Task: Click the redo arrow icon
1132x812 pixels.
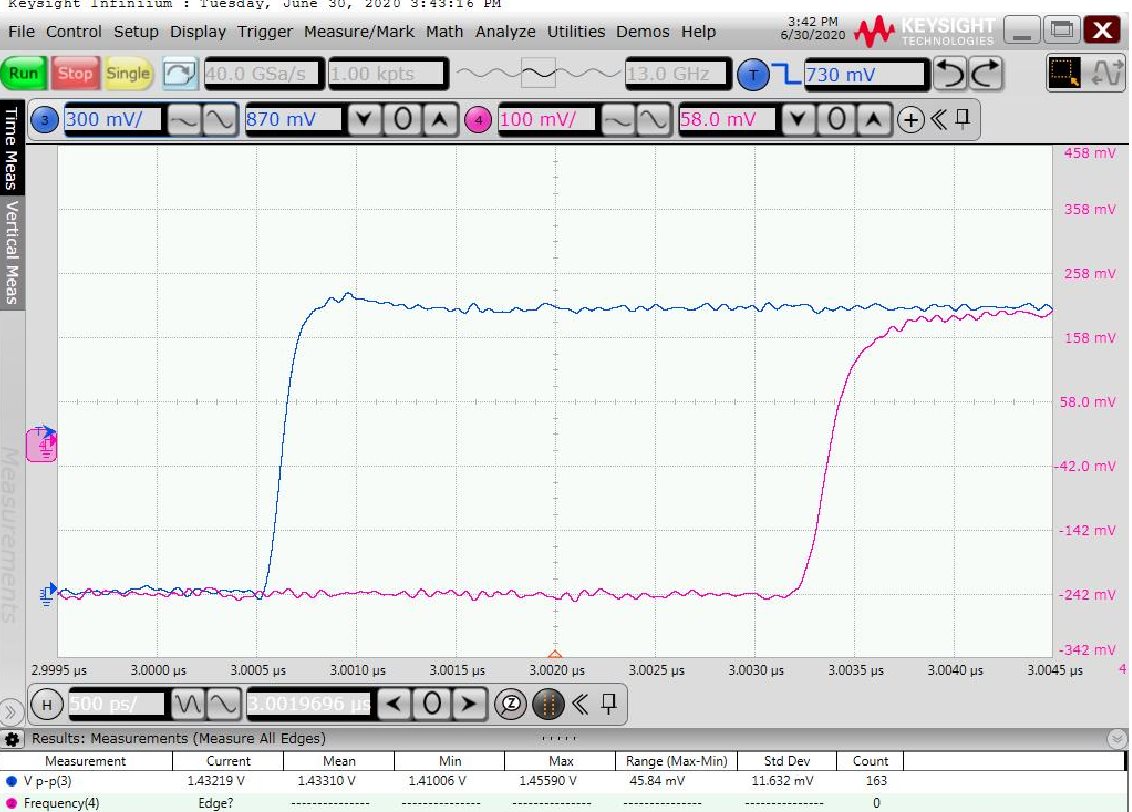Action: pos(985,74)
